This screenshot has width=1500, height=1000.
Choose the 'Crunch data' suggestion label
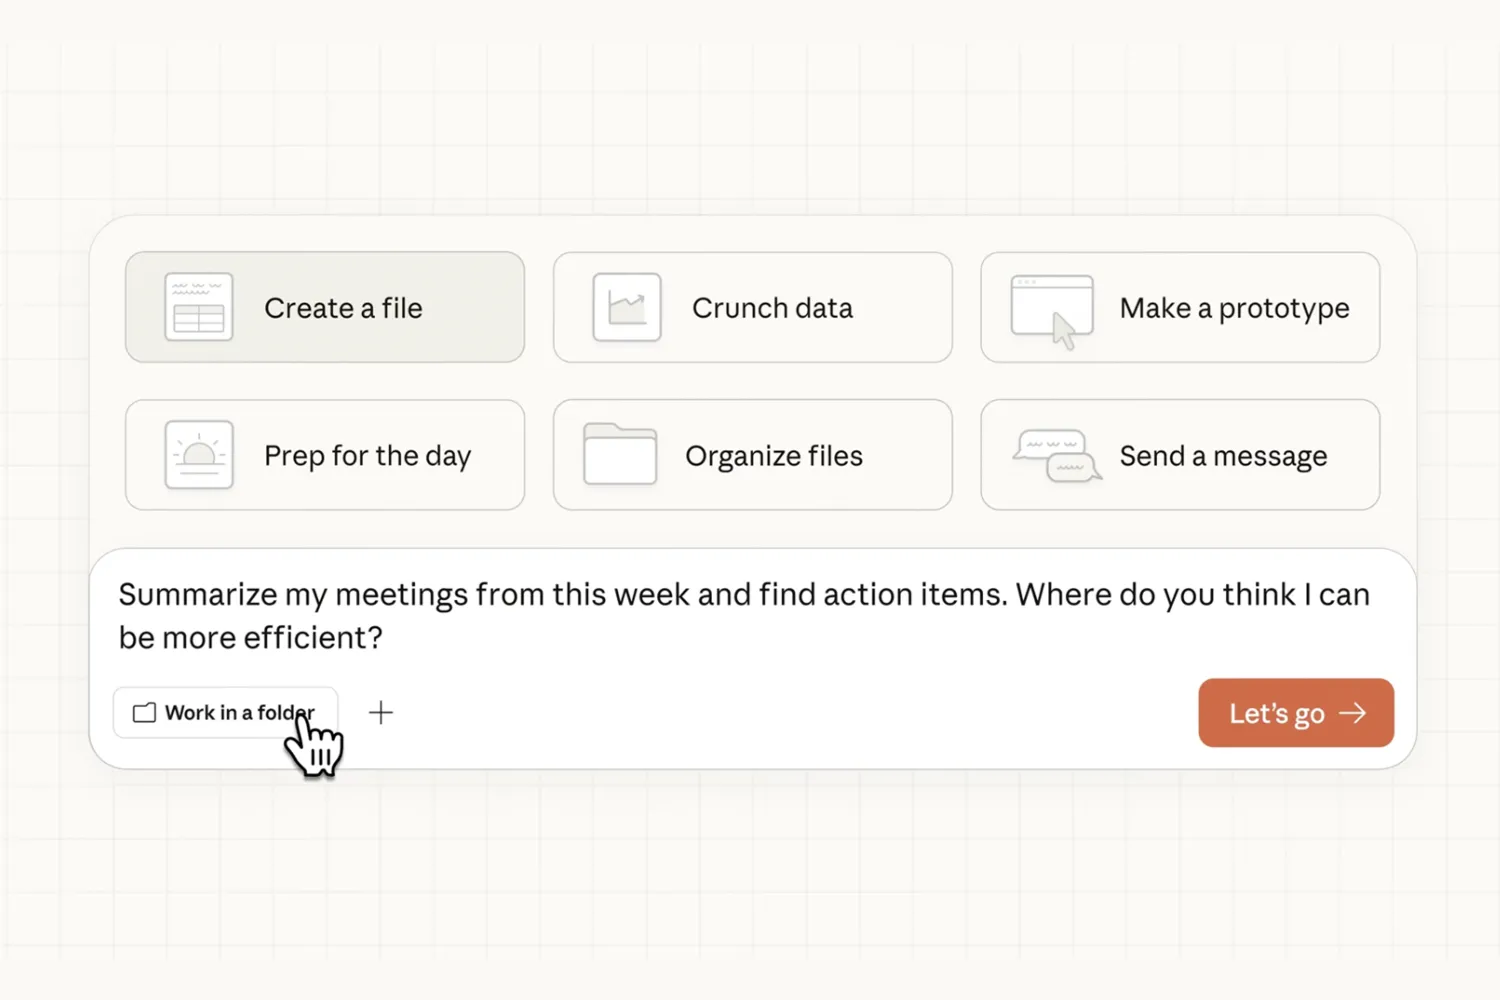772,308
